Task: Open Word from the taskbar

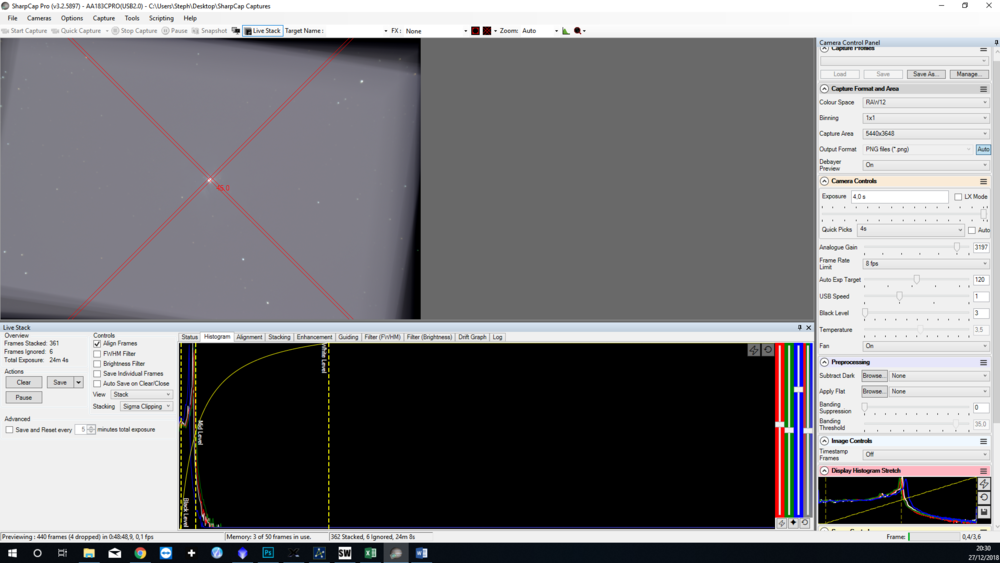Action: (x=421, y=553)
